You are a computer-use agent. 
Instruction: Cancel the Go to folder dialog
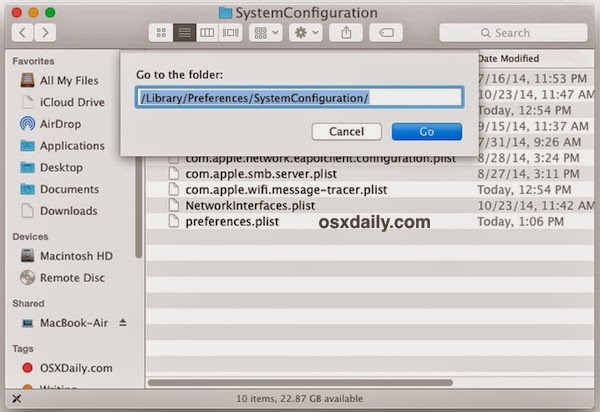pyautogui.click(x=346, y=132)
